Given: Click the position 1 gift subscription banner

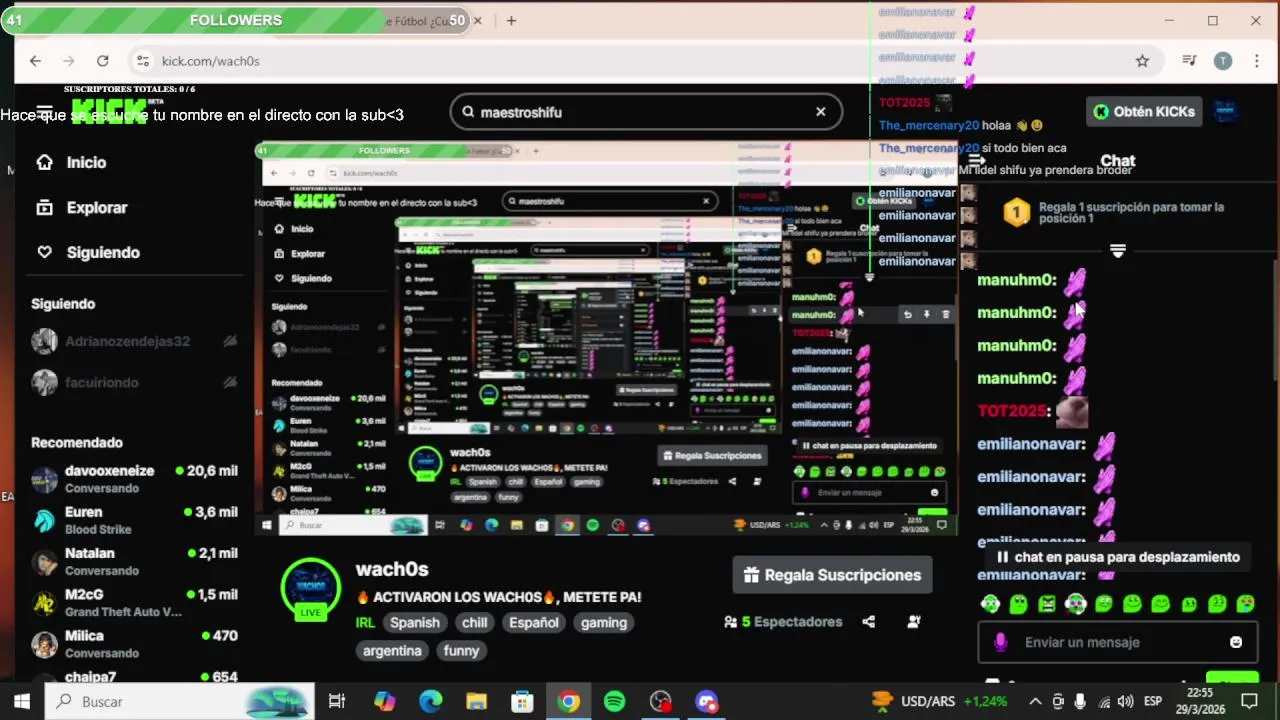Looking at the screenshot, I should 1118,213.
